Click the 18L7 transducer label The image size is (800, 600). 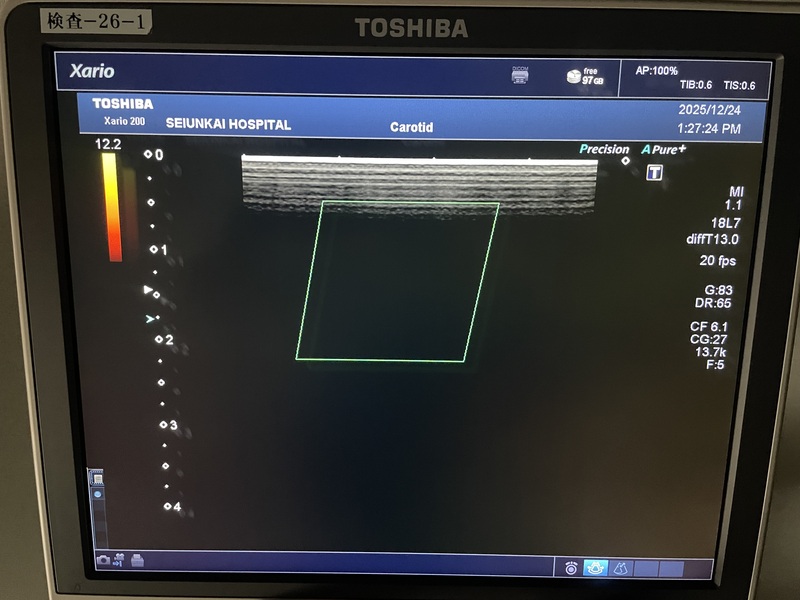725,223
